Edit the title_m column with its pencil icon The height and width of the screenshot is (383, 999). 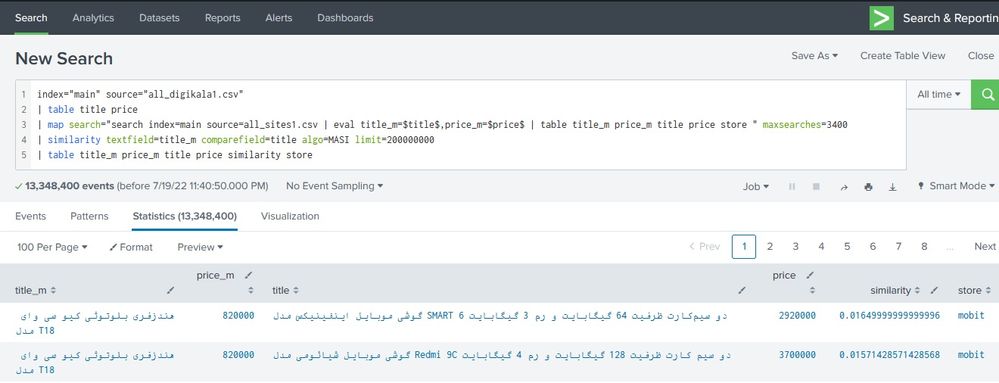(x=169, y=291)
